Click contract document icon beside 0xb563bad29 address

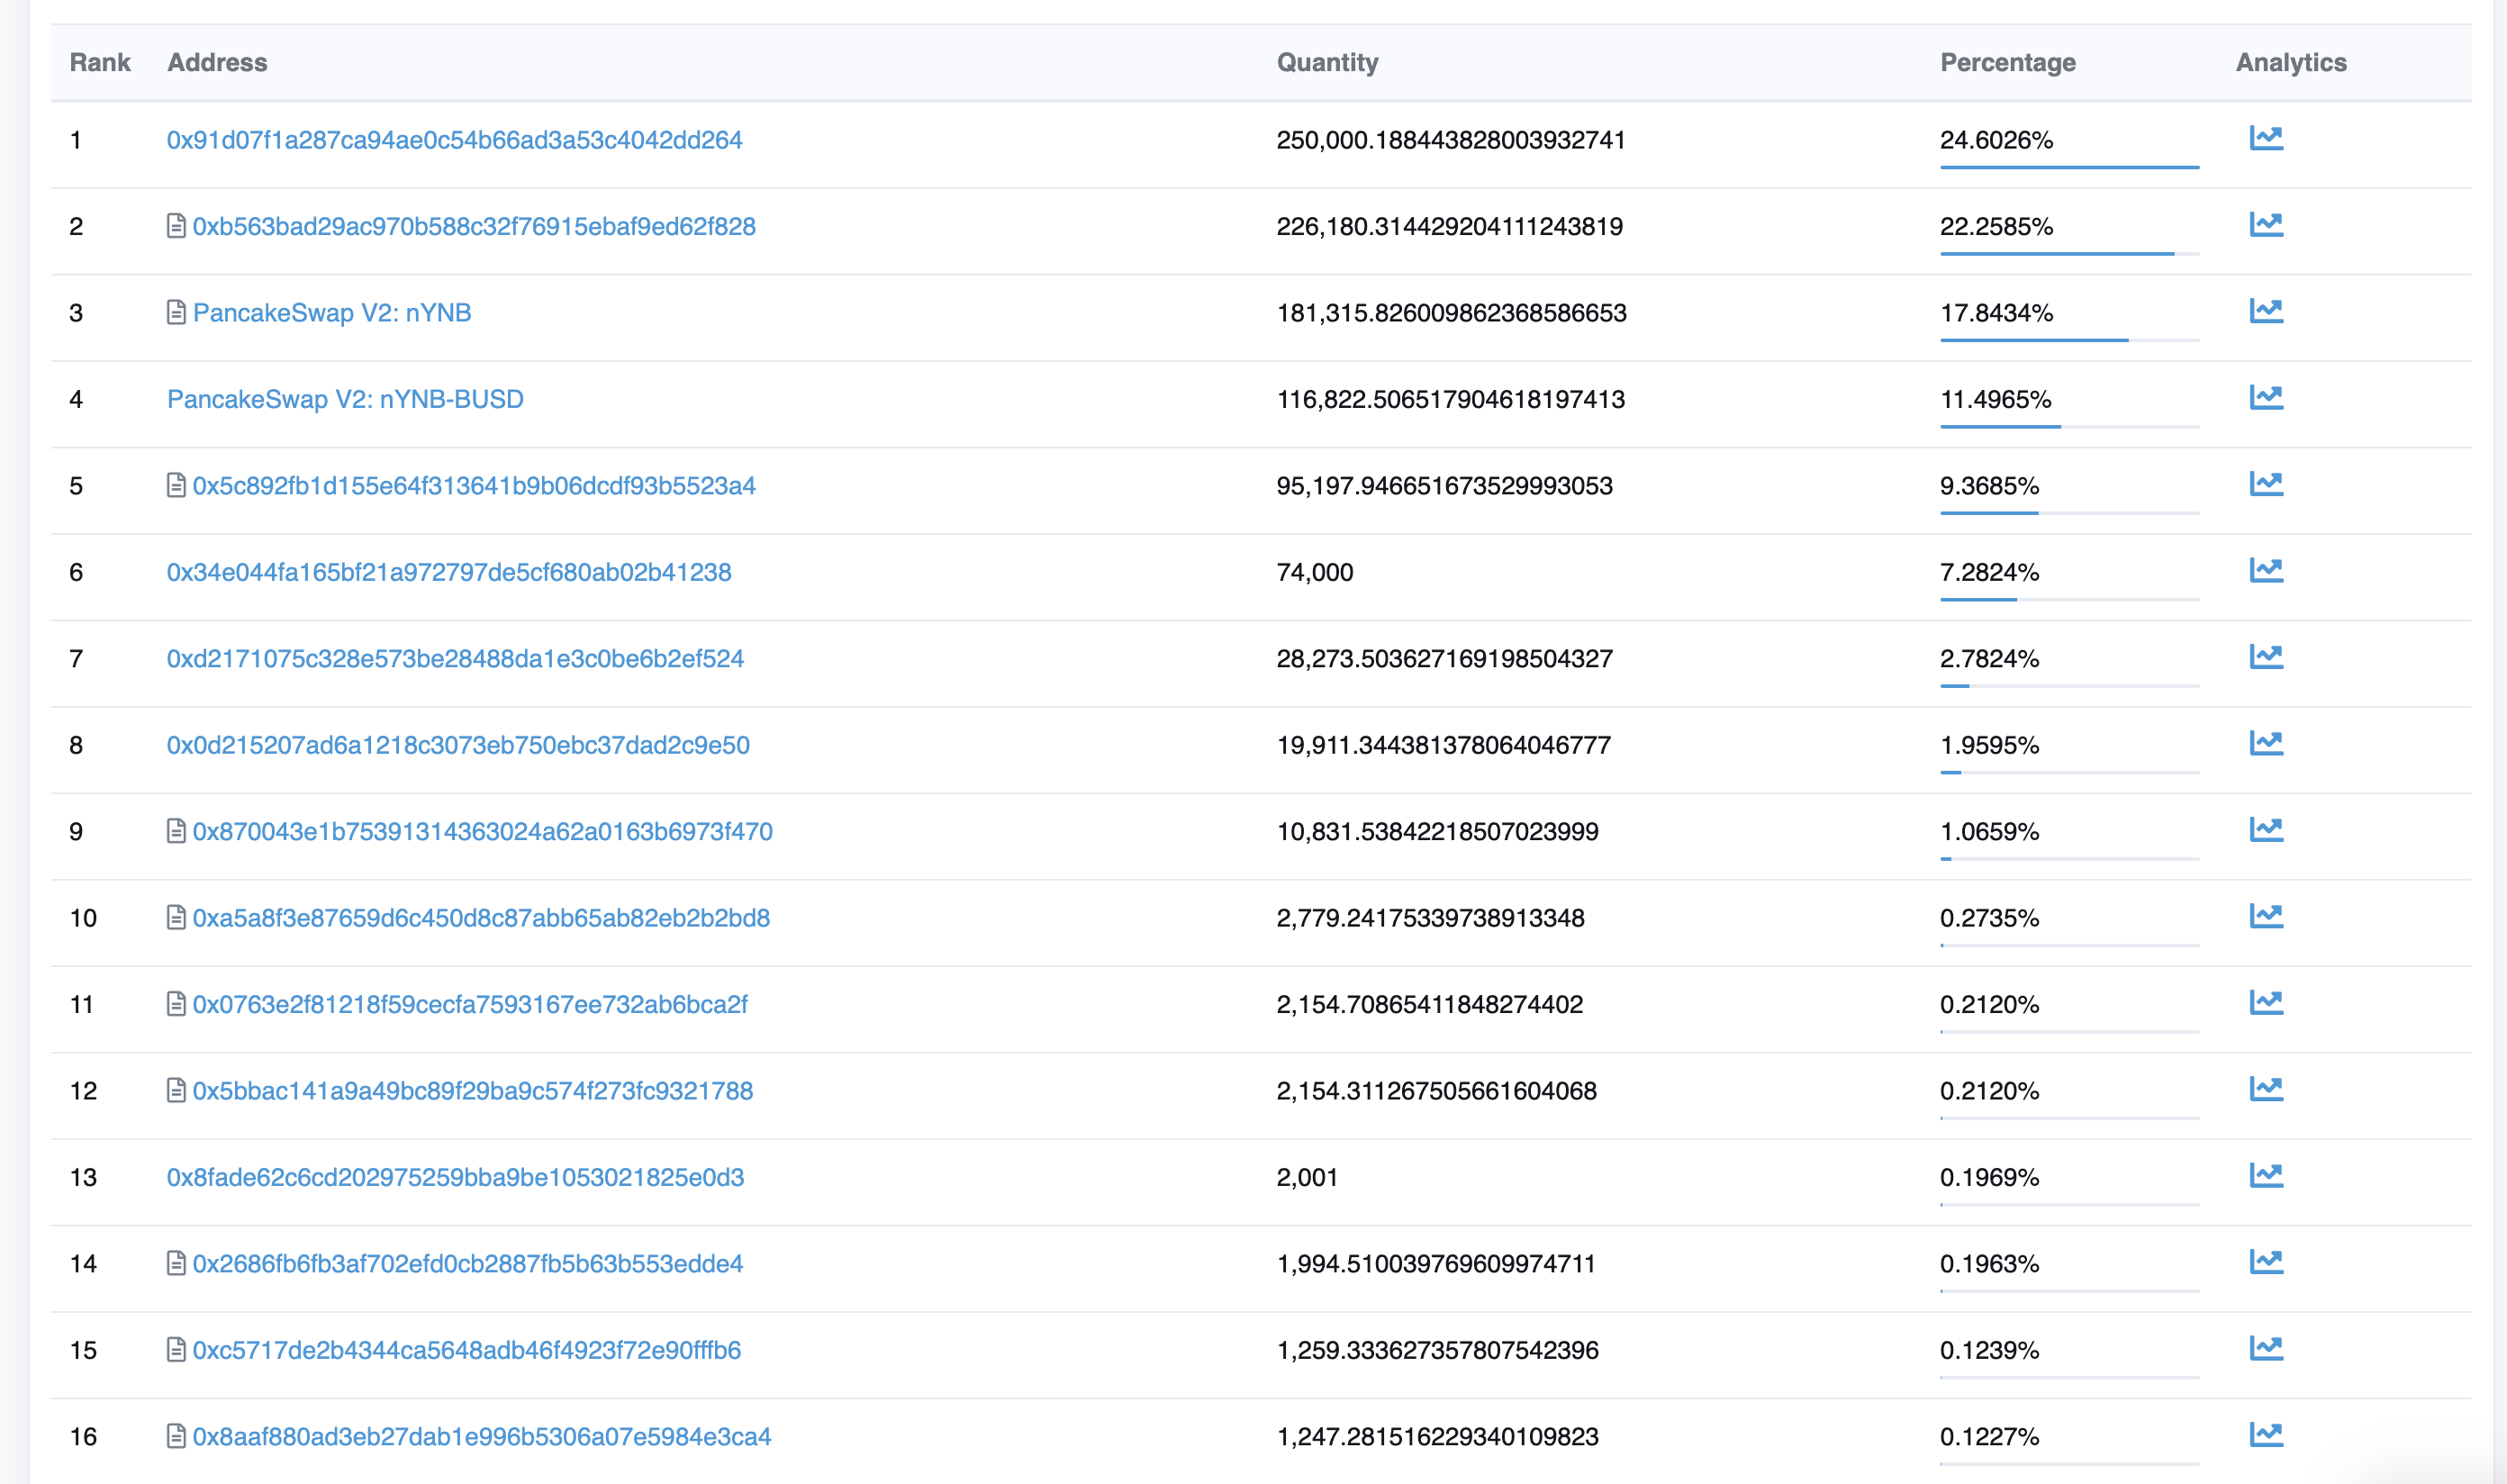click(x=176, y=226)
